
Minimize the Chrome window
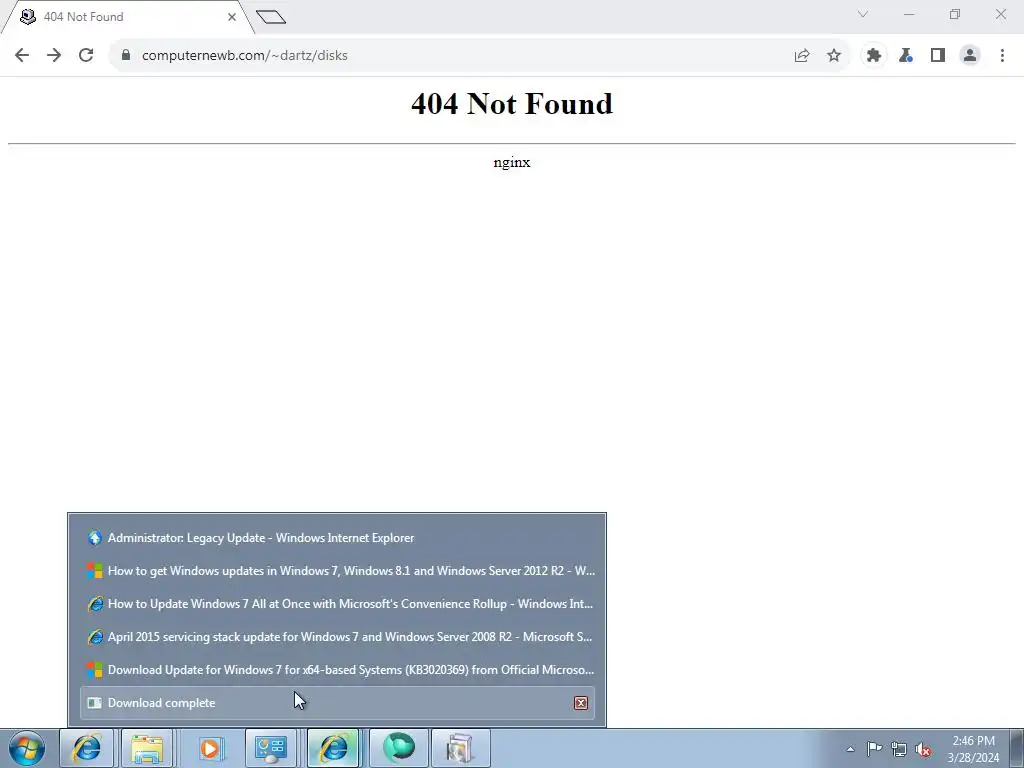(909, 14)
